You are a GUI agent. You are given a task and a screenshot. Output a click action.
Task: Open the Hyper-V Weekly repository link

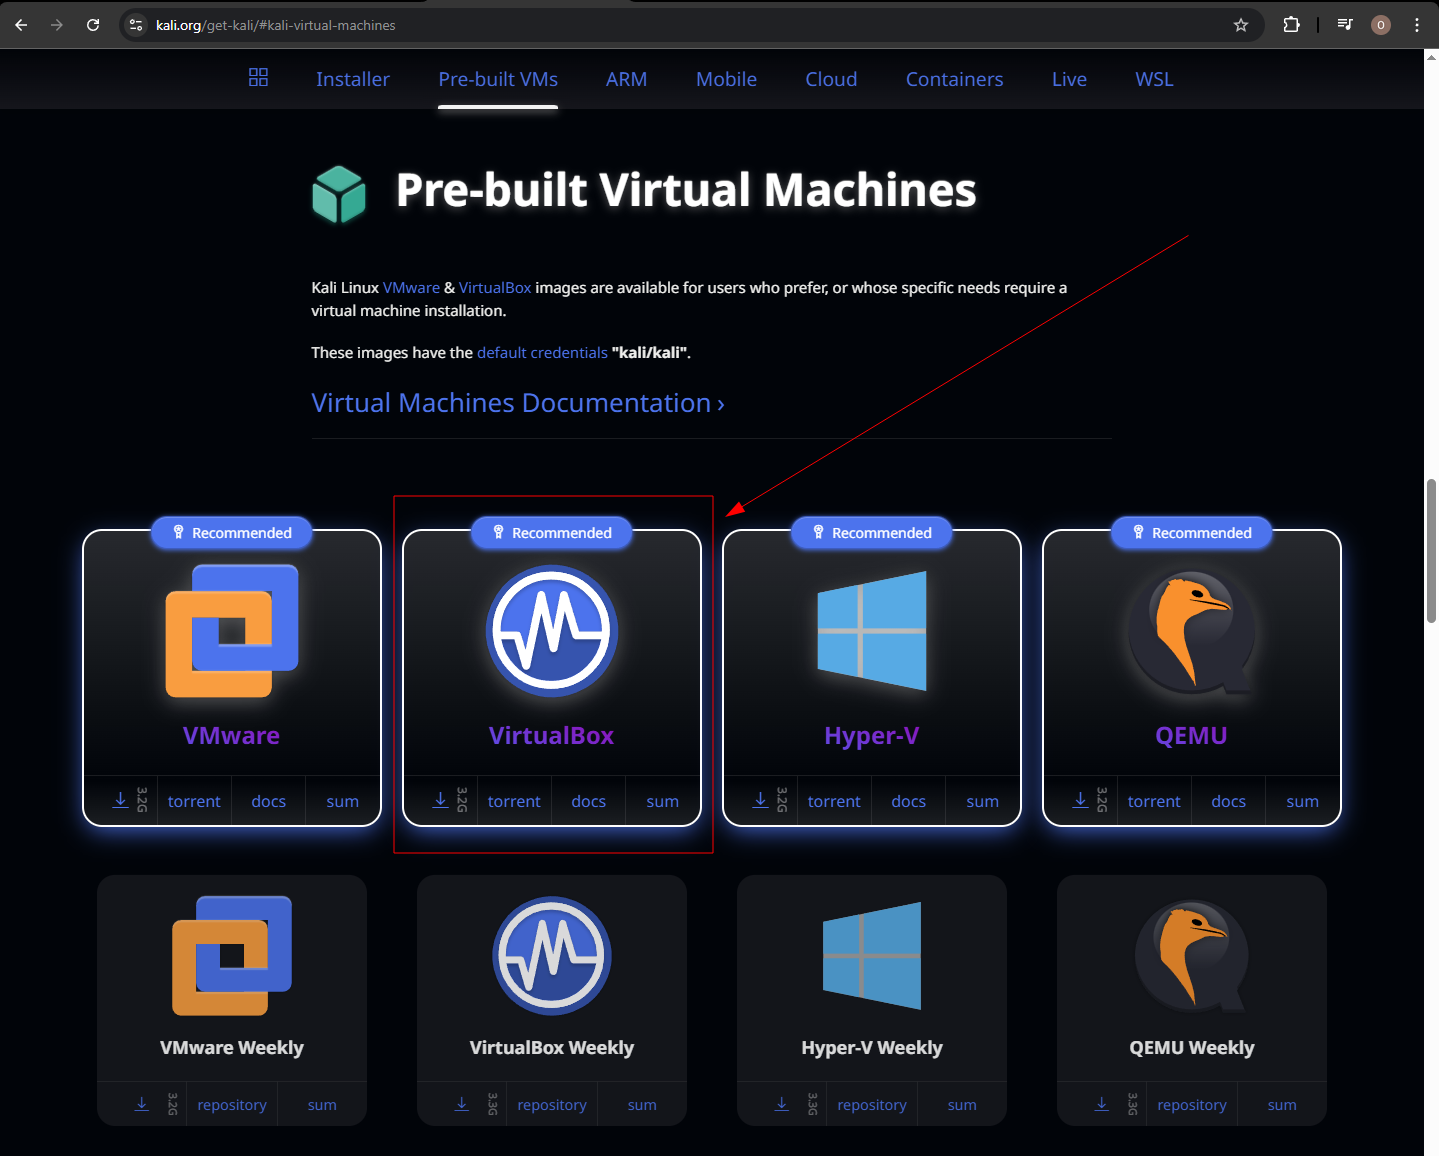(x=872, y=1105)
